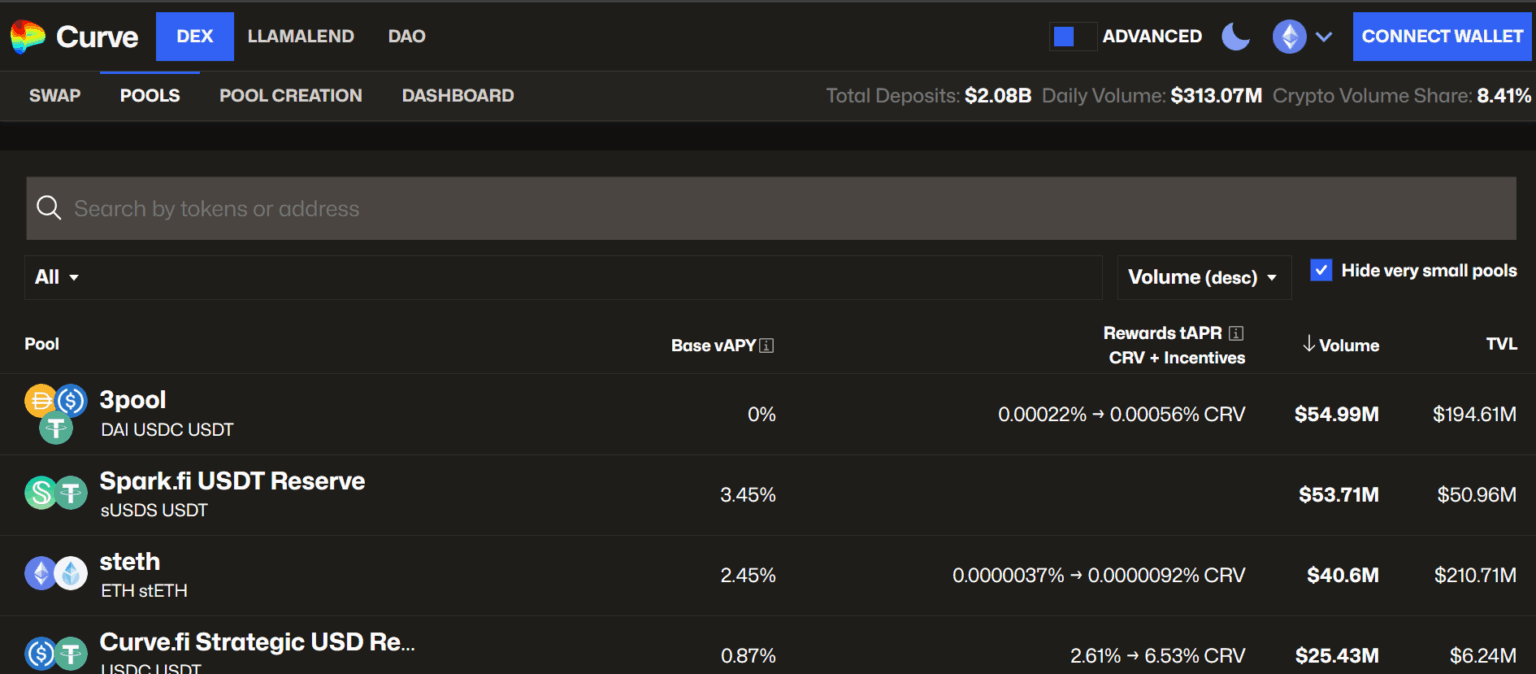The height and width of the screenshot is (674, 1536).
Task: Open the DASHBOARD page
Action: pyautogui.click(x=458, y=96)
